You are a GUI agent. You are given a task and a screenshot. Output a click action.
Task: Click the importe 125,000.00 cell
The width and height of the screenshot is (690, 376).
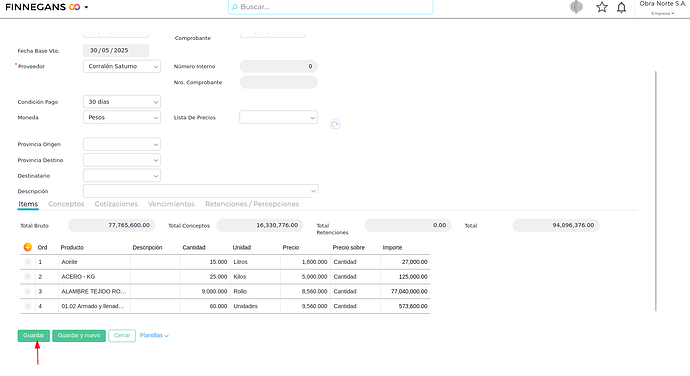tap(405, 276)
